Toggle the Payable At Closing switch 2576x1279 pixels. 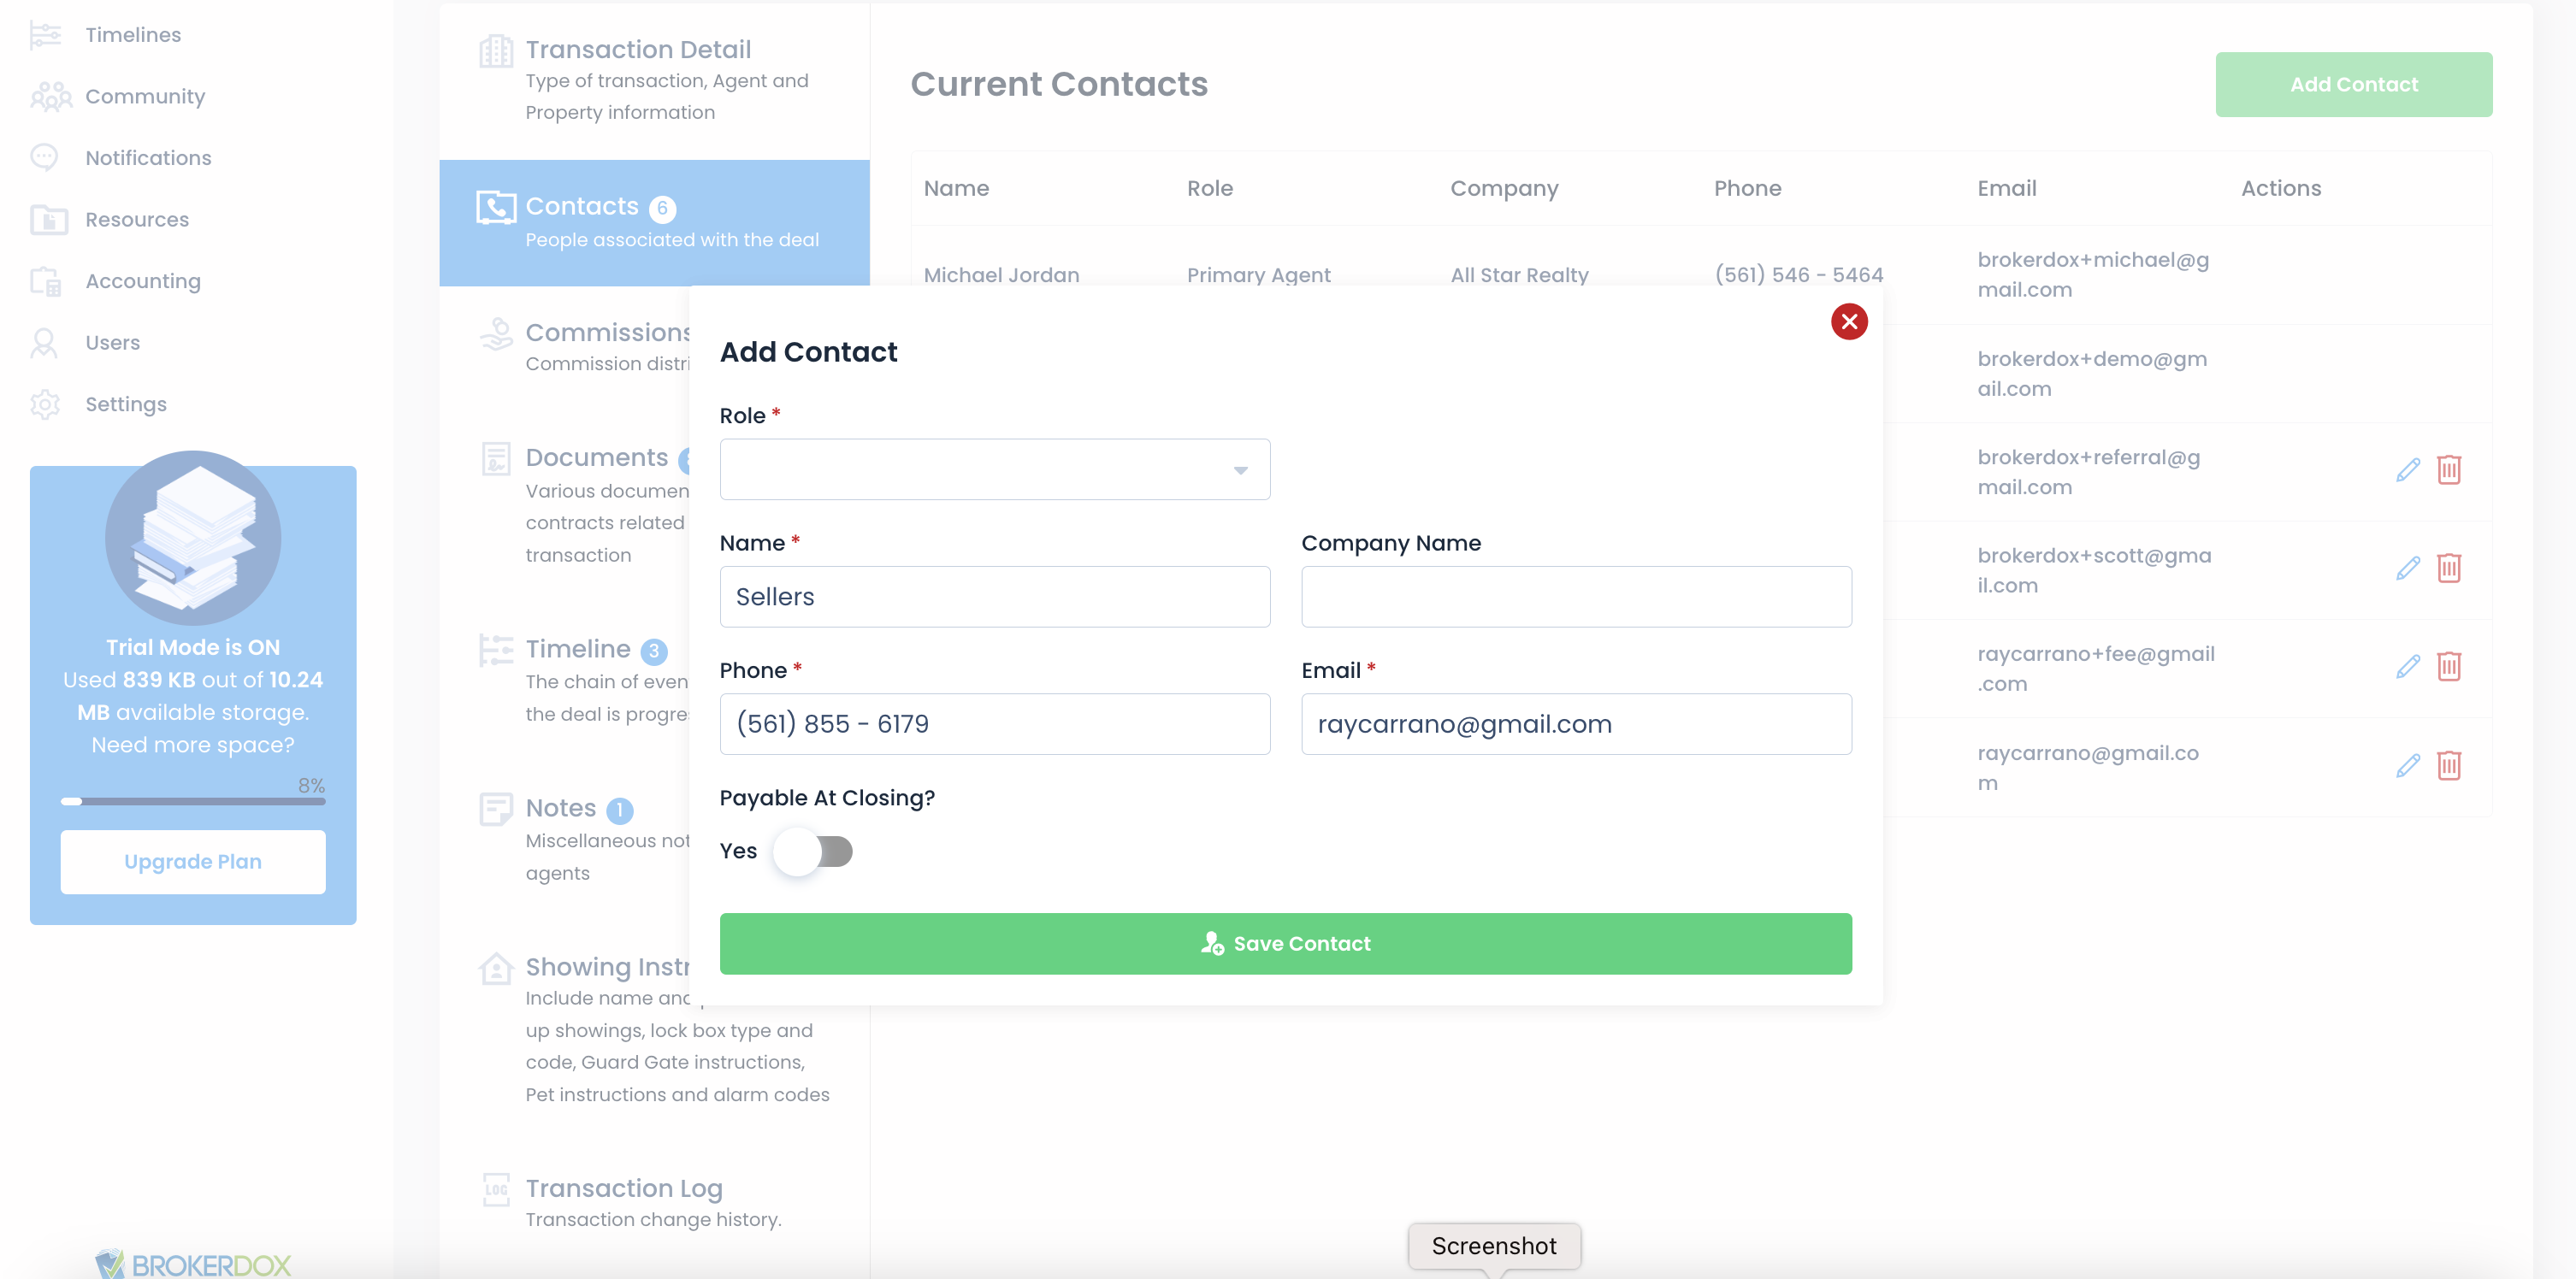tap(813, 852)
